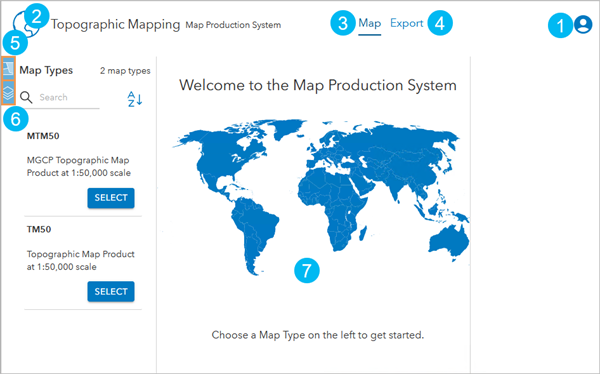The image size is (600, 374).
Task: Select the TM50 map type button
Action: click(111, 291)
